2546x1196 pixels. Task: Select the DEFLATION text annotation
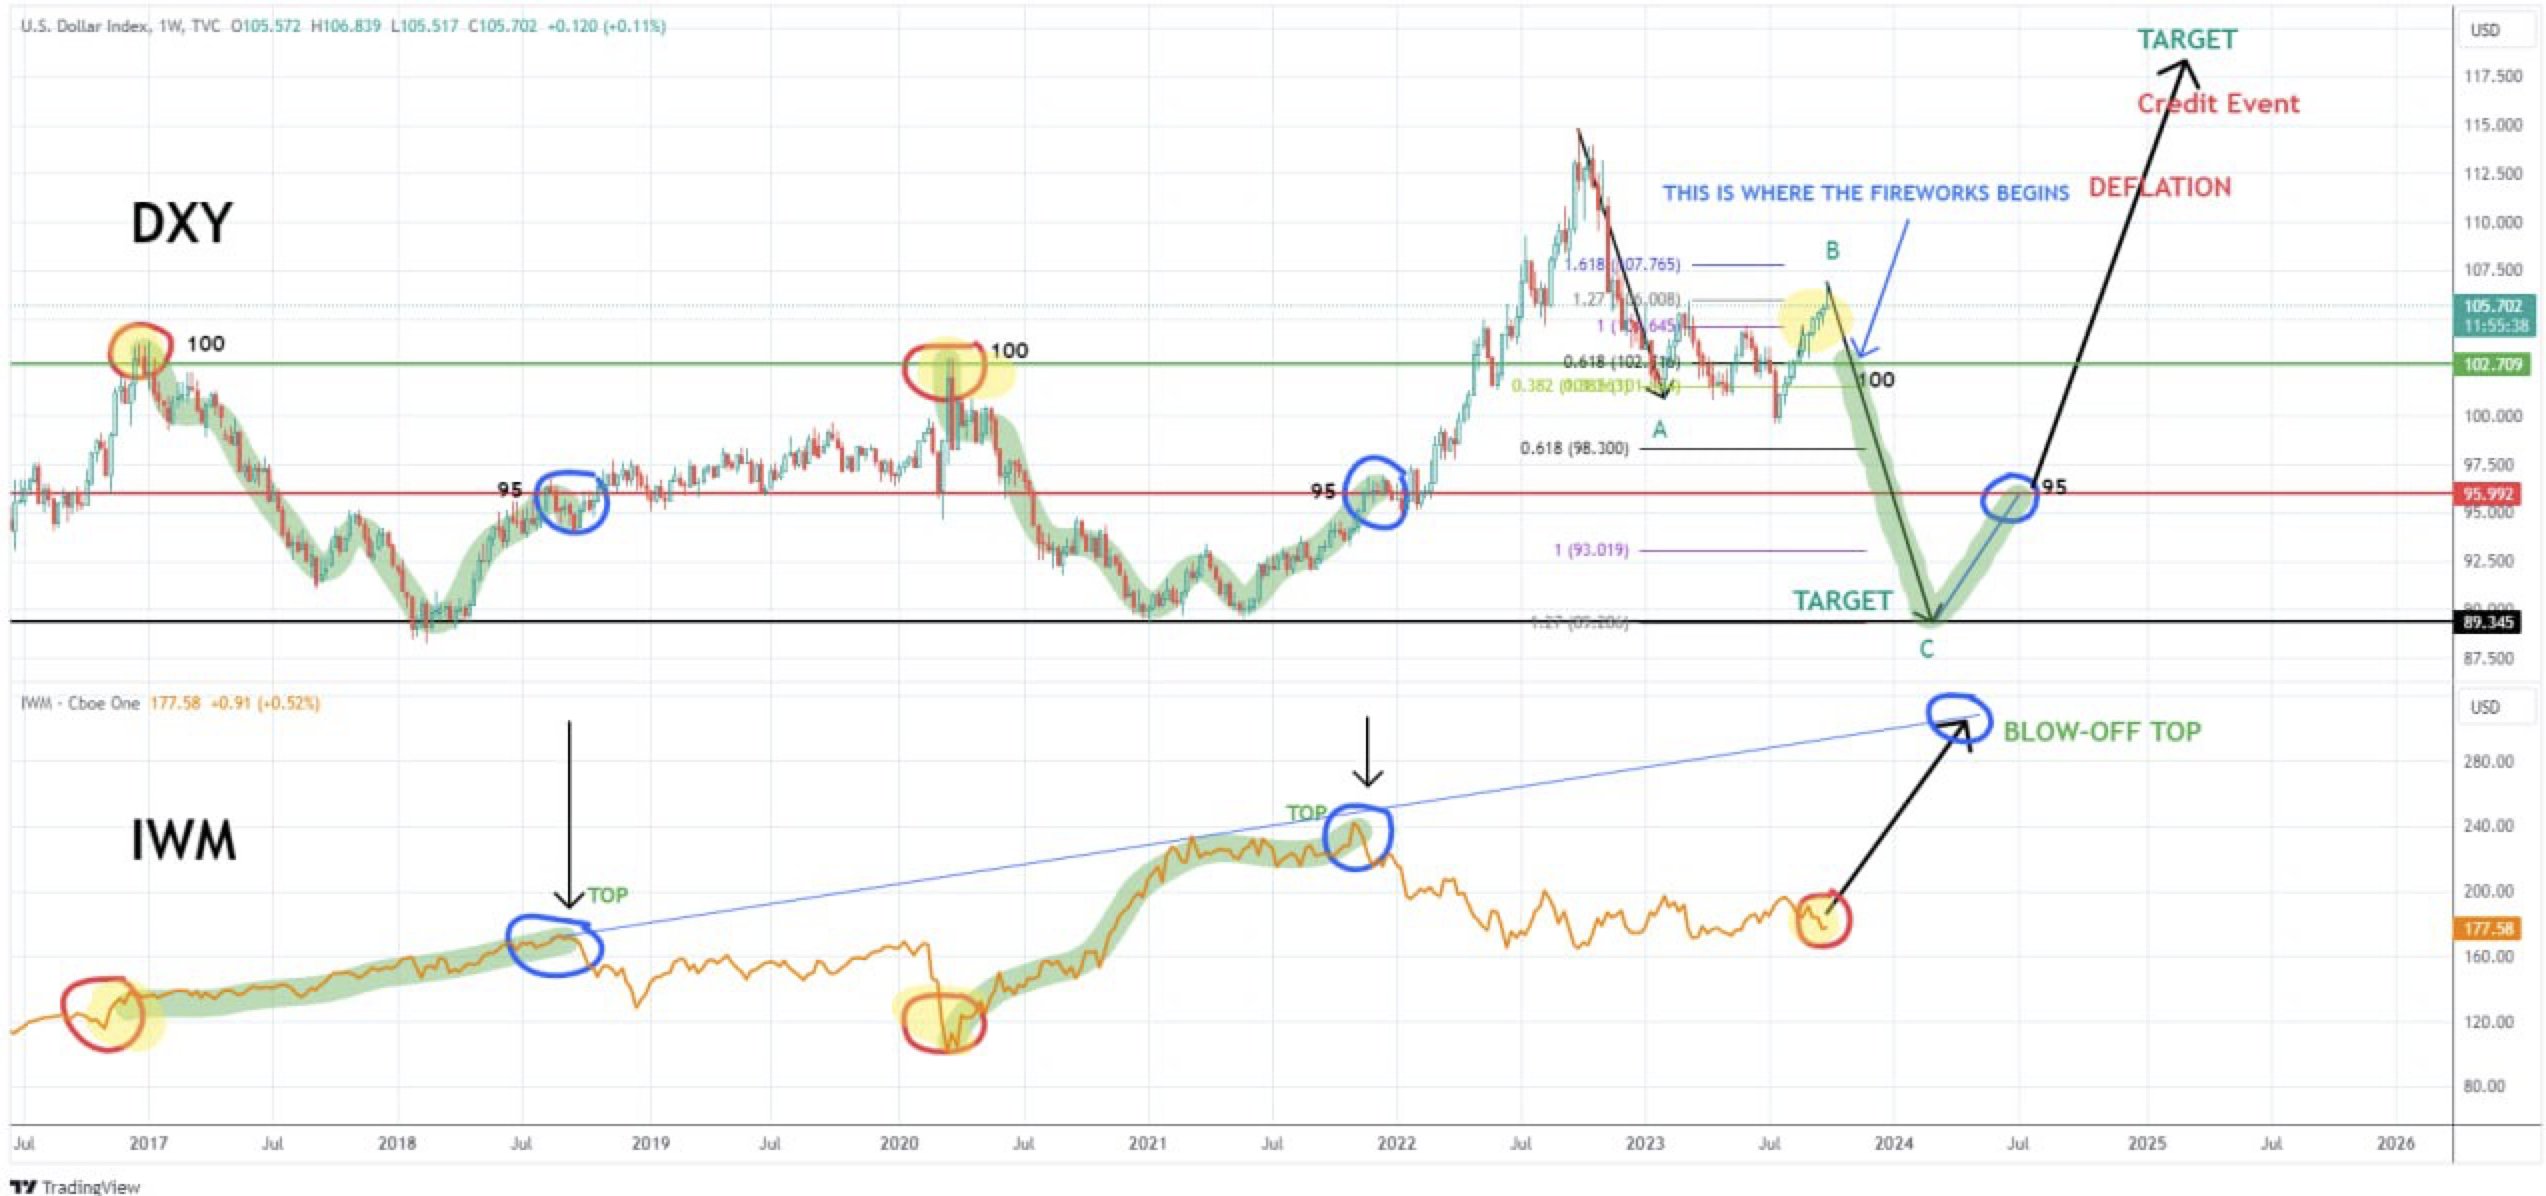(x=2160, y=187)
